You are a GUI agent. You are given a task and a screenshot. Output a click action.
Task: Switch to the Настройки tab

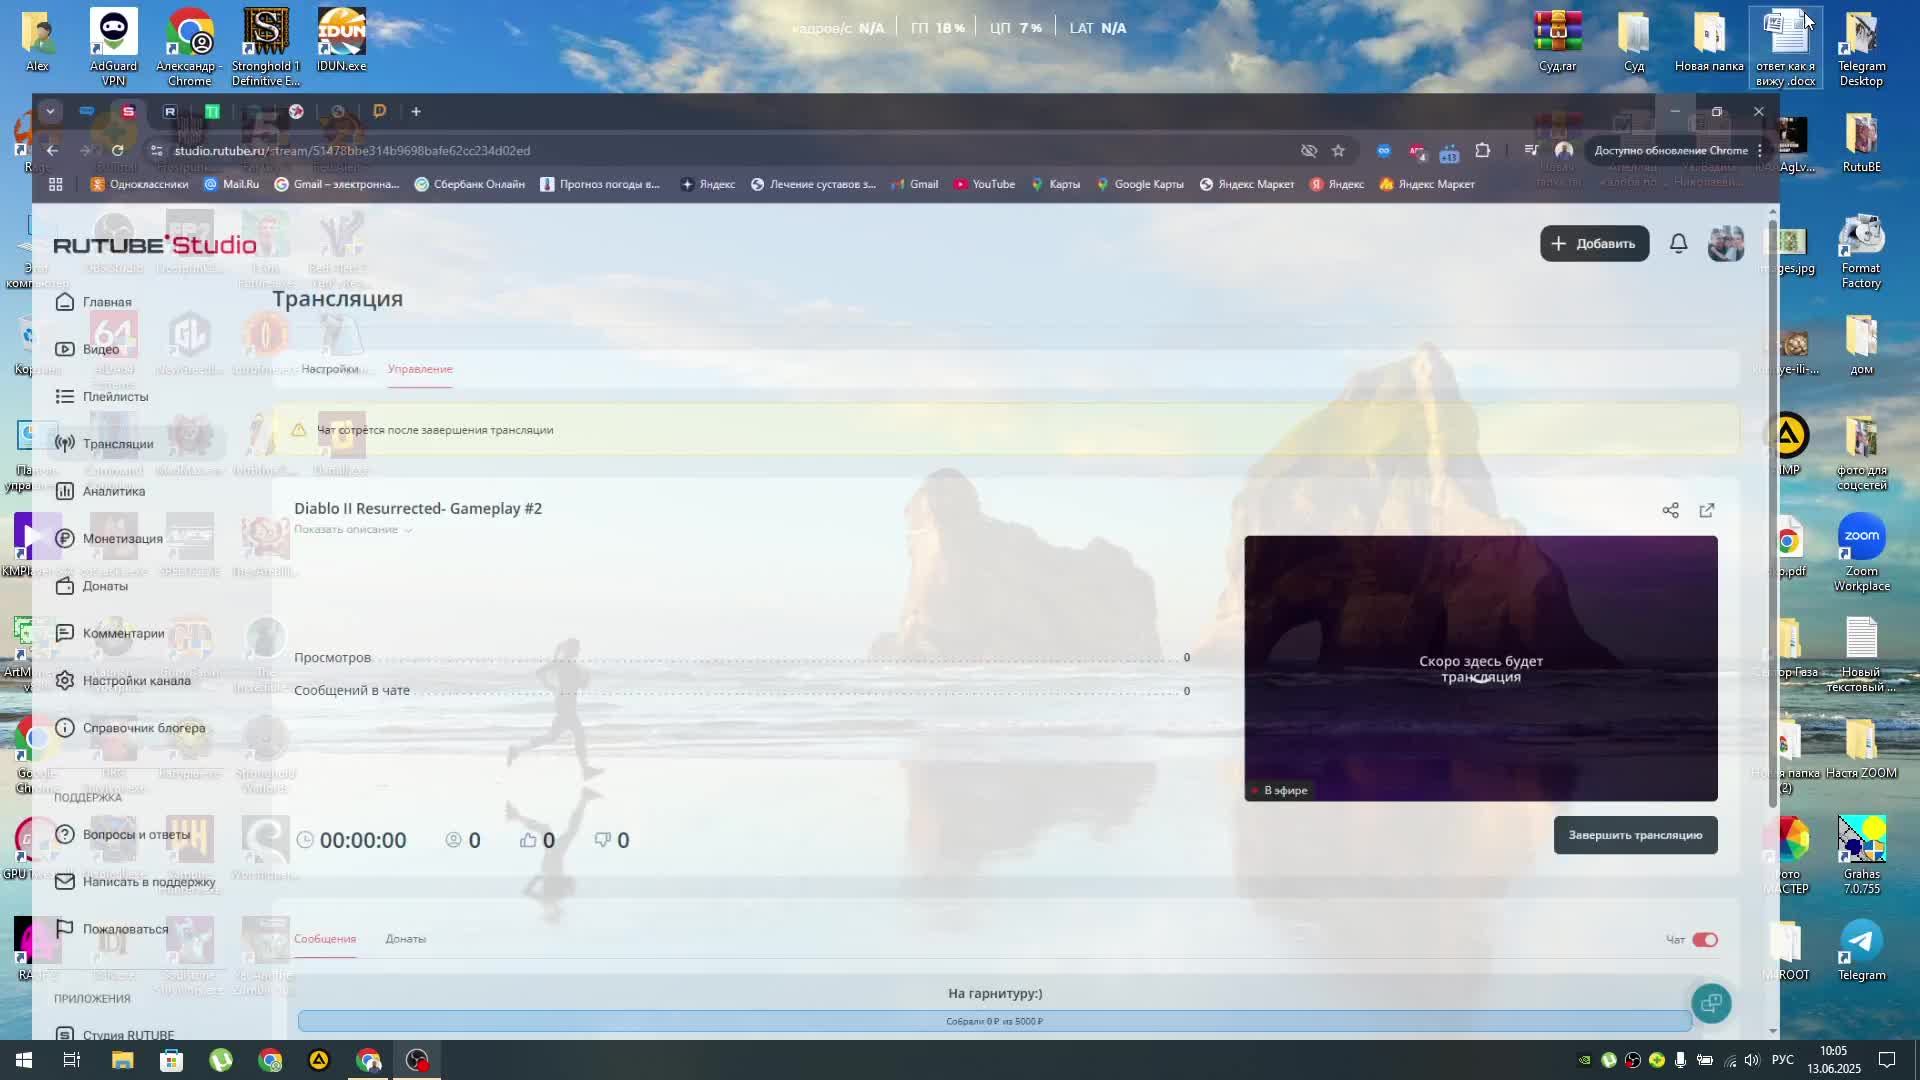tap(329, 369)
